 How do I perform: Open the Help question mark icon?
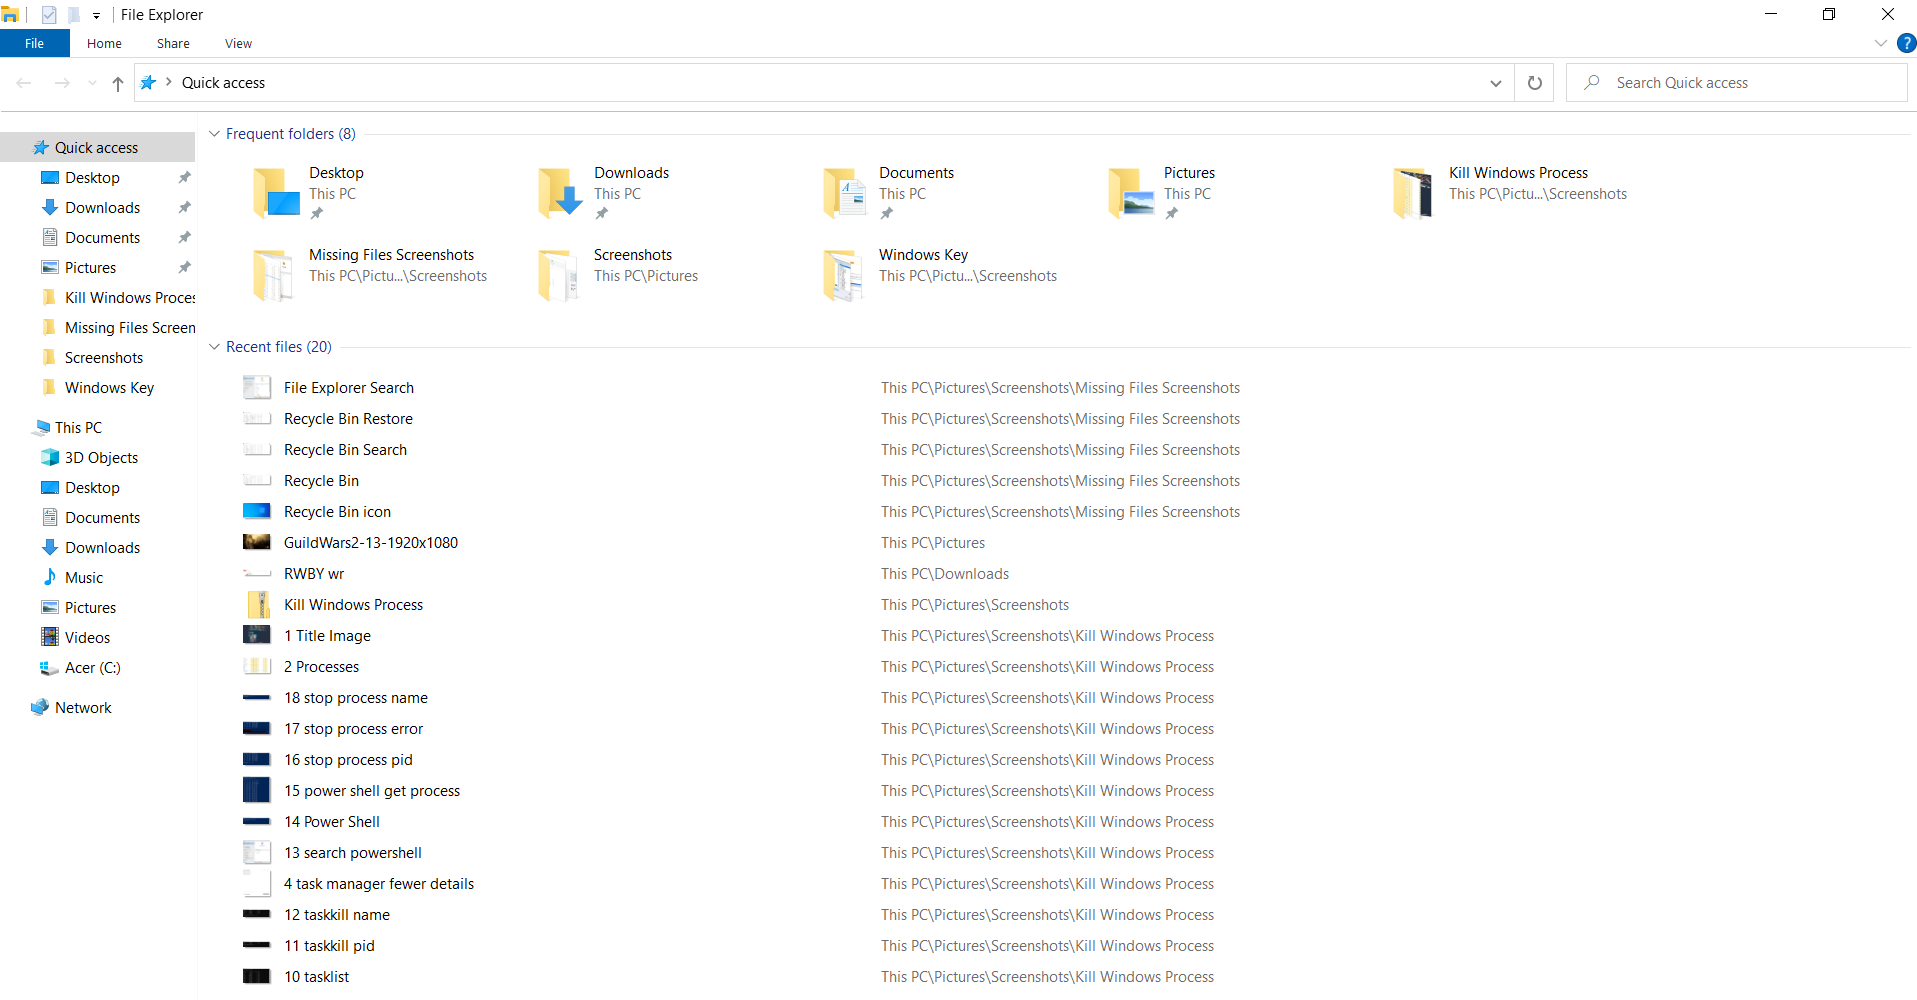coord(1906,43)
